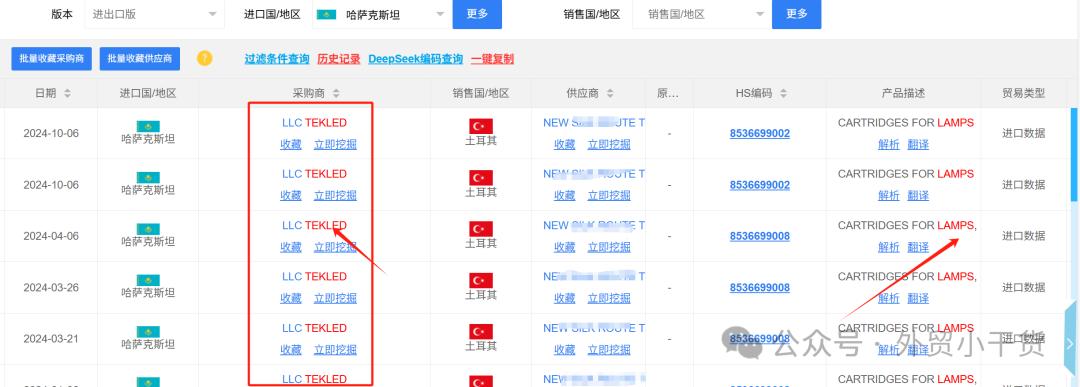Image resolution: width=1080 pixels, height=387 pixels.
Task: Sort table by 供应商 column arrows
Action: coord(610,94)
